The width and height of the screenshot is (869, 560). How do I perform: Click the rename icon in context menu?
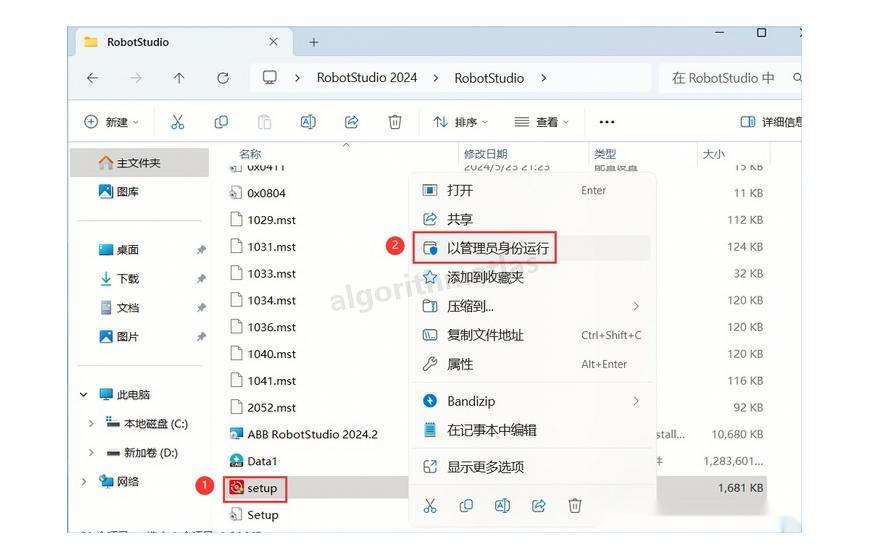click(502, 506)
